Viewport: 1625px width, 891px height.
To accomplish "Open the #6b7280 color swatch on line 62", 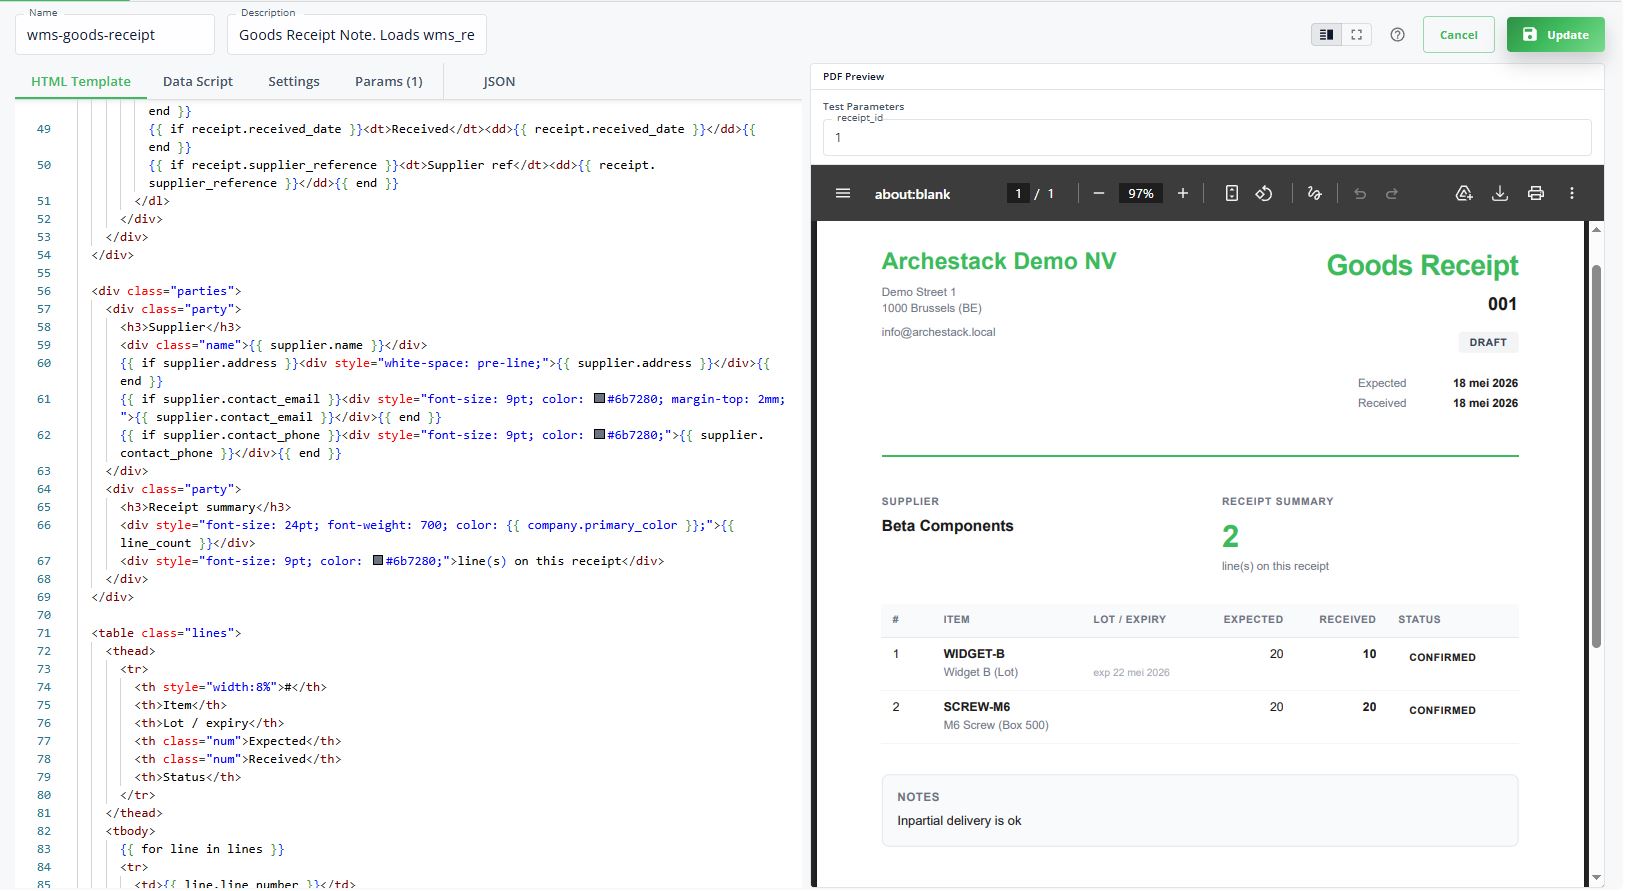I will [599, 434].
